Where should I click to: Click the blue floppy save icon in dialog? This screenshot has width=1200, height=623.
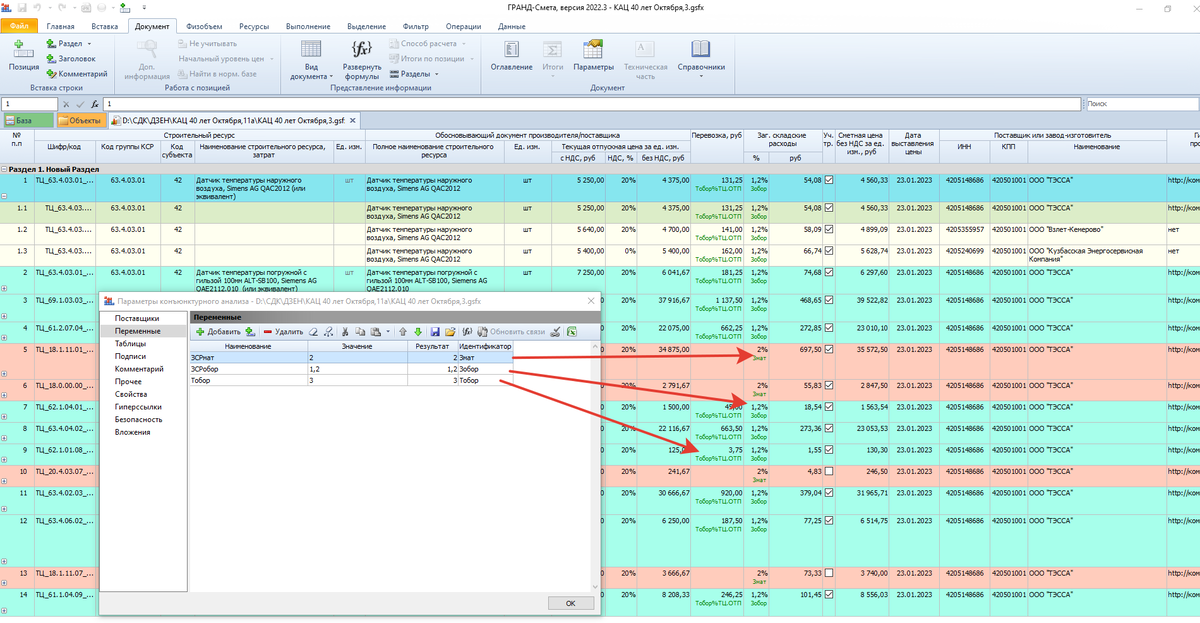click(x=435, y=331)
